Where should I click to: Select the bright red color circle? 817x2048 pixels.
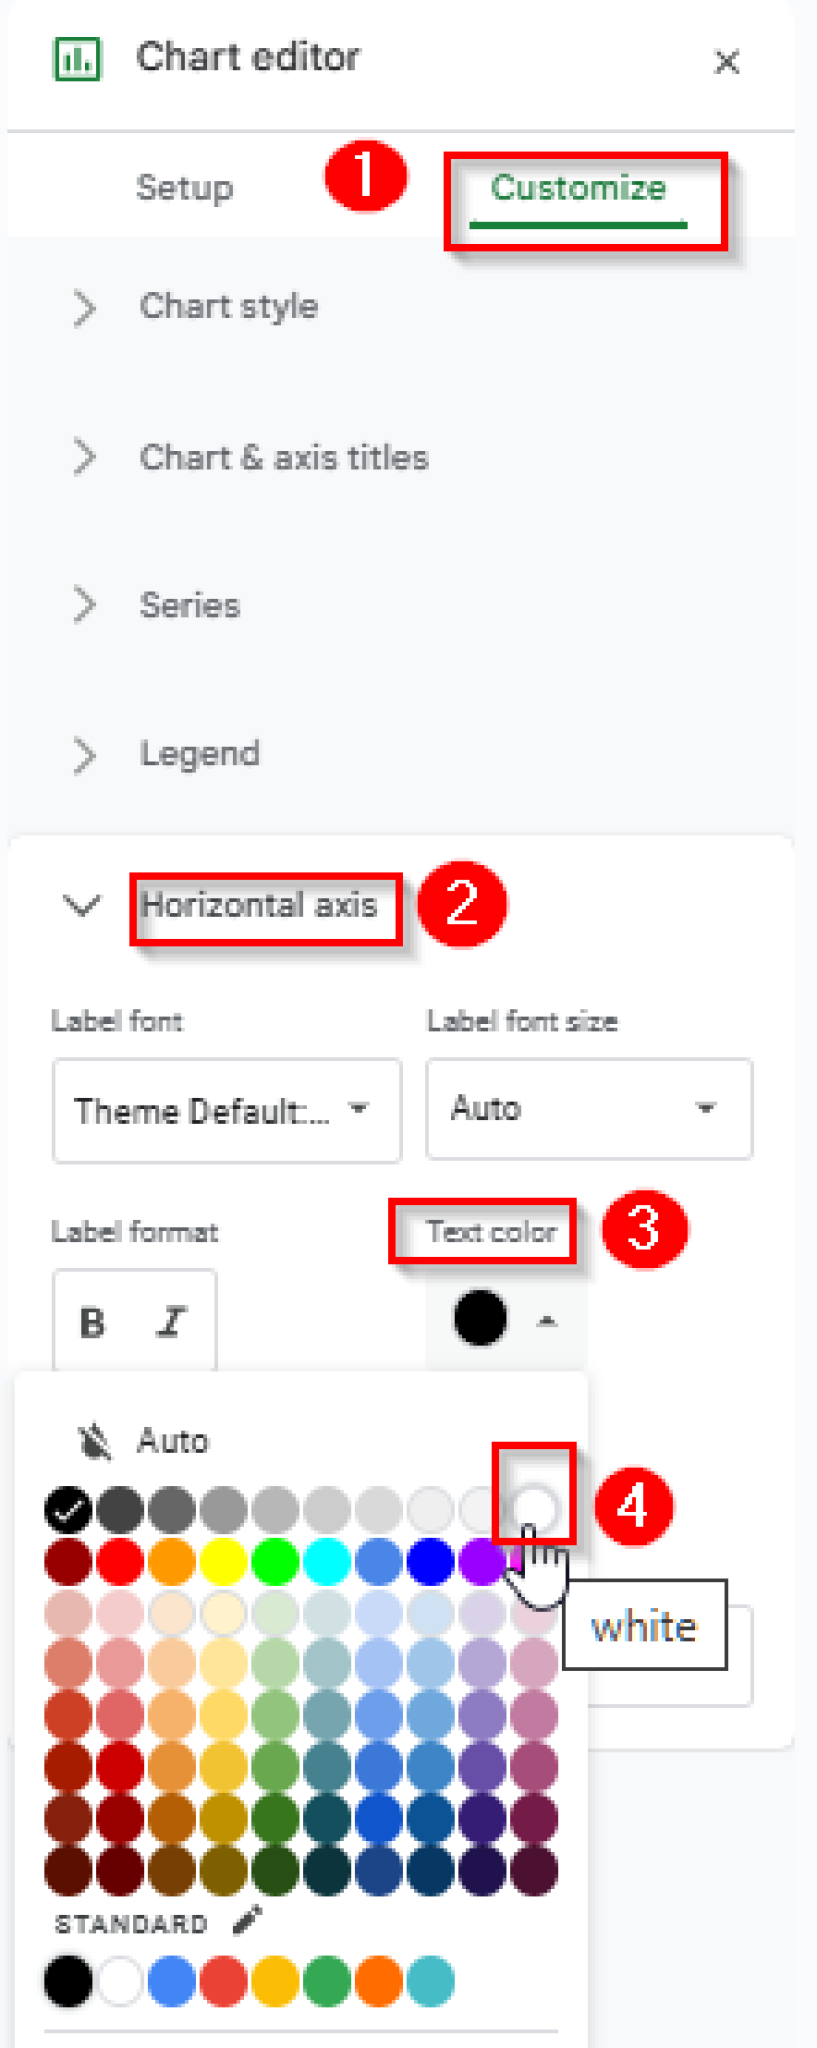(119, 1562)
